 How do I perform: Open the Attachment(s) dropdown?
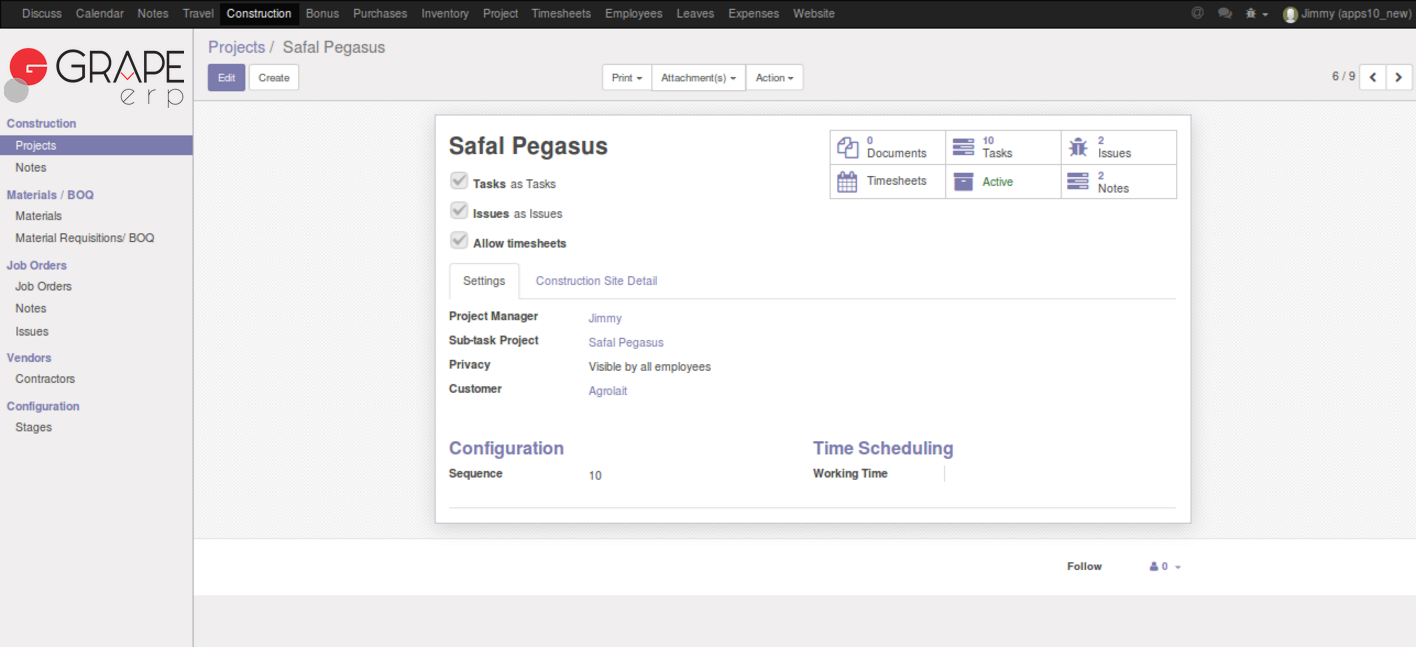pyautogui.click(x=698, y=78)
